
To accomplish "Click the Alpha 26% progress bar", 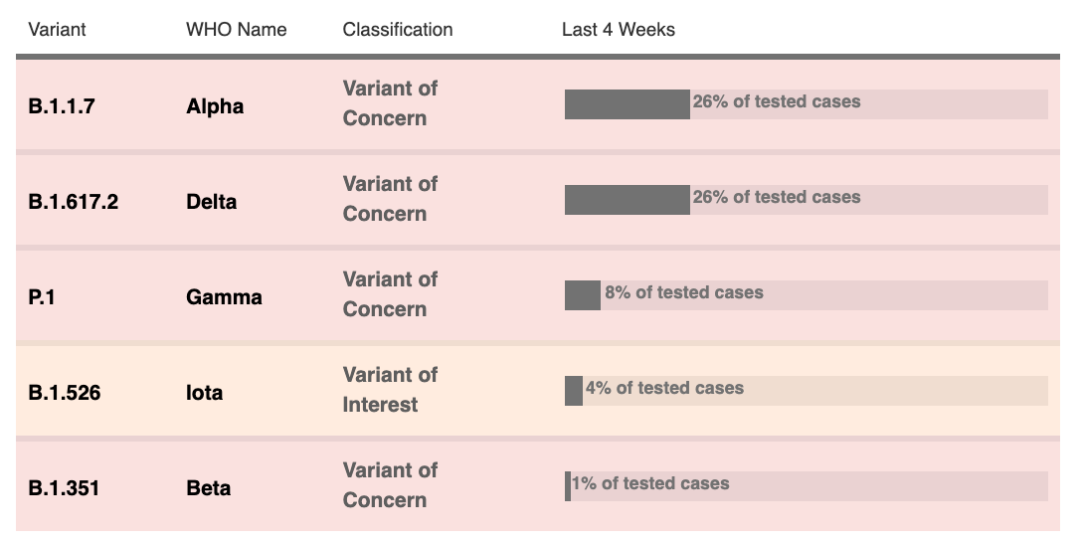I will click(807, 104).
